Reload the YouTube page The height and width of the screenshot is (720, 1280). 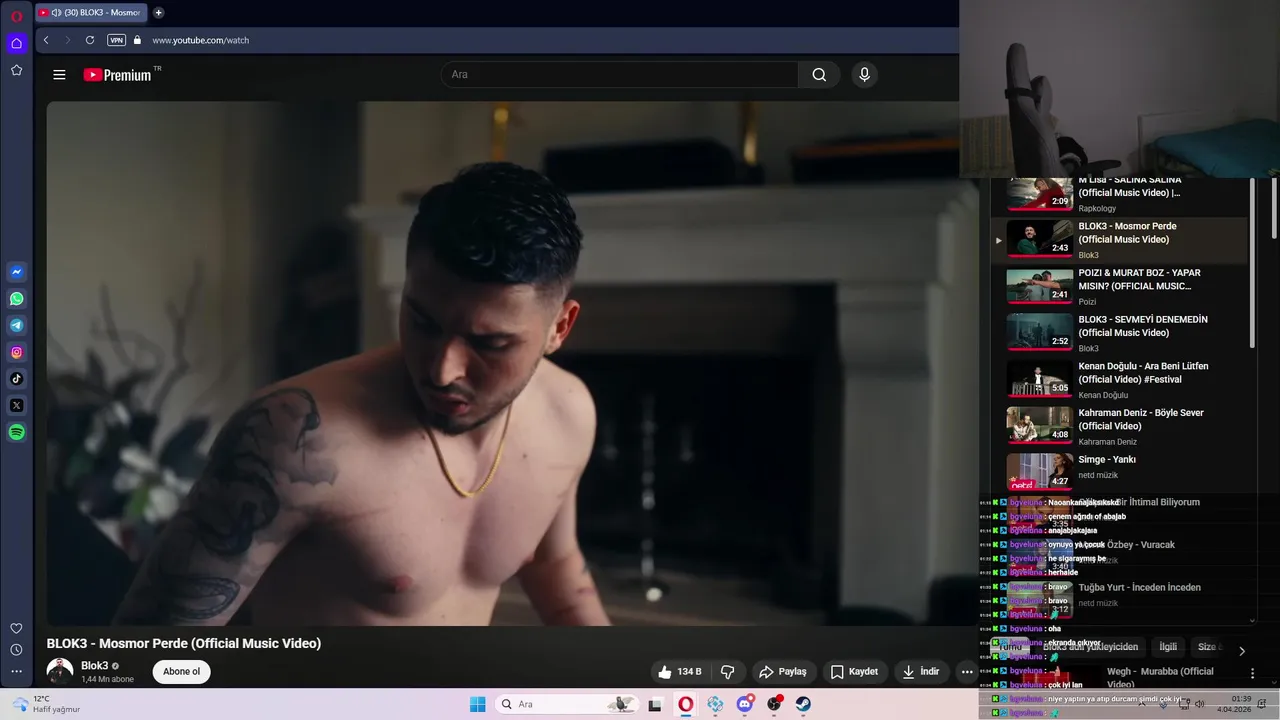(x=90, y=40)
